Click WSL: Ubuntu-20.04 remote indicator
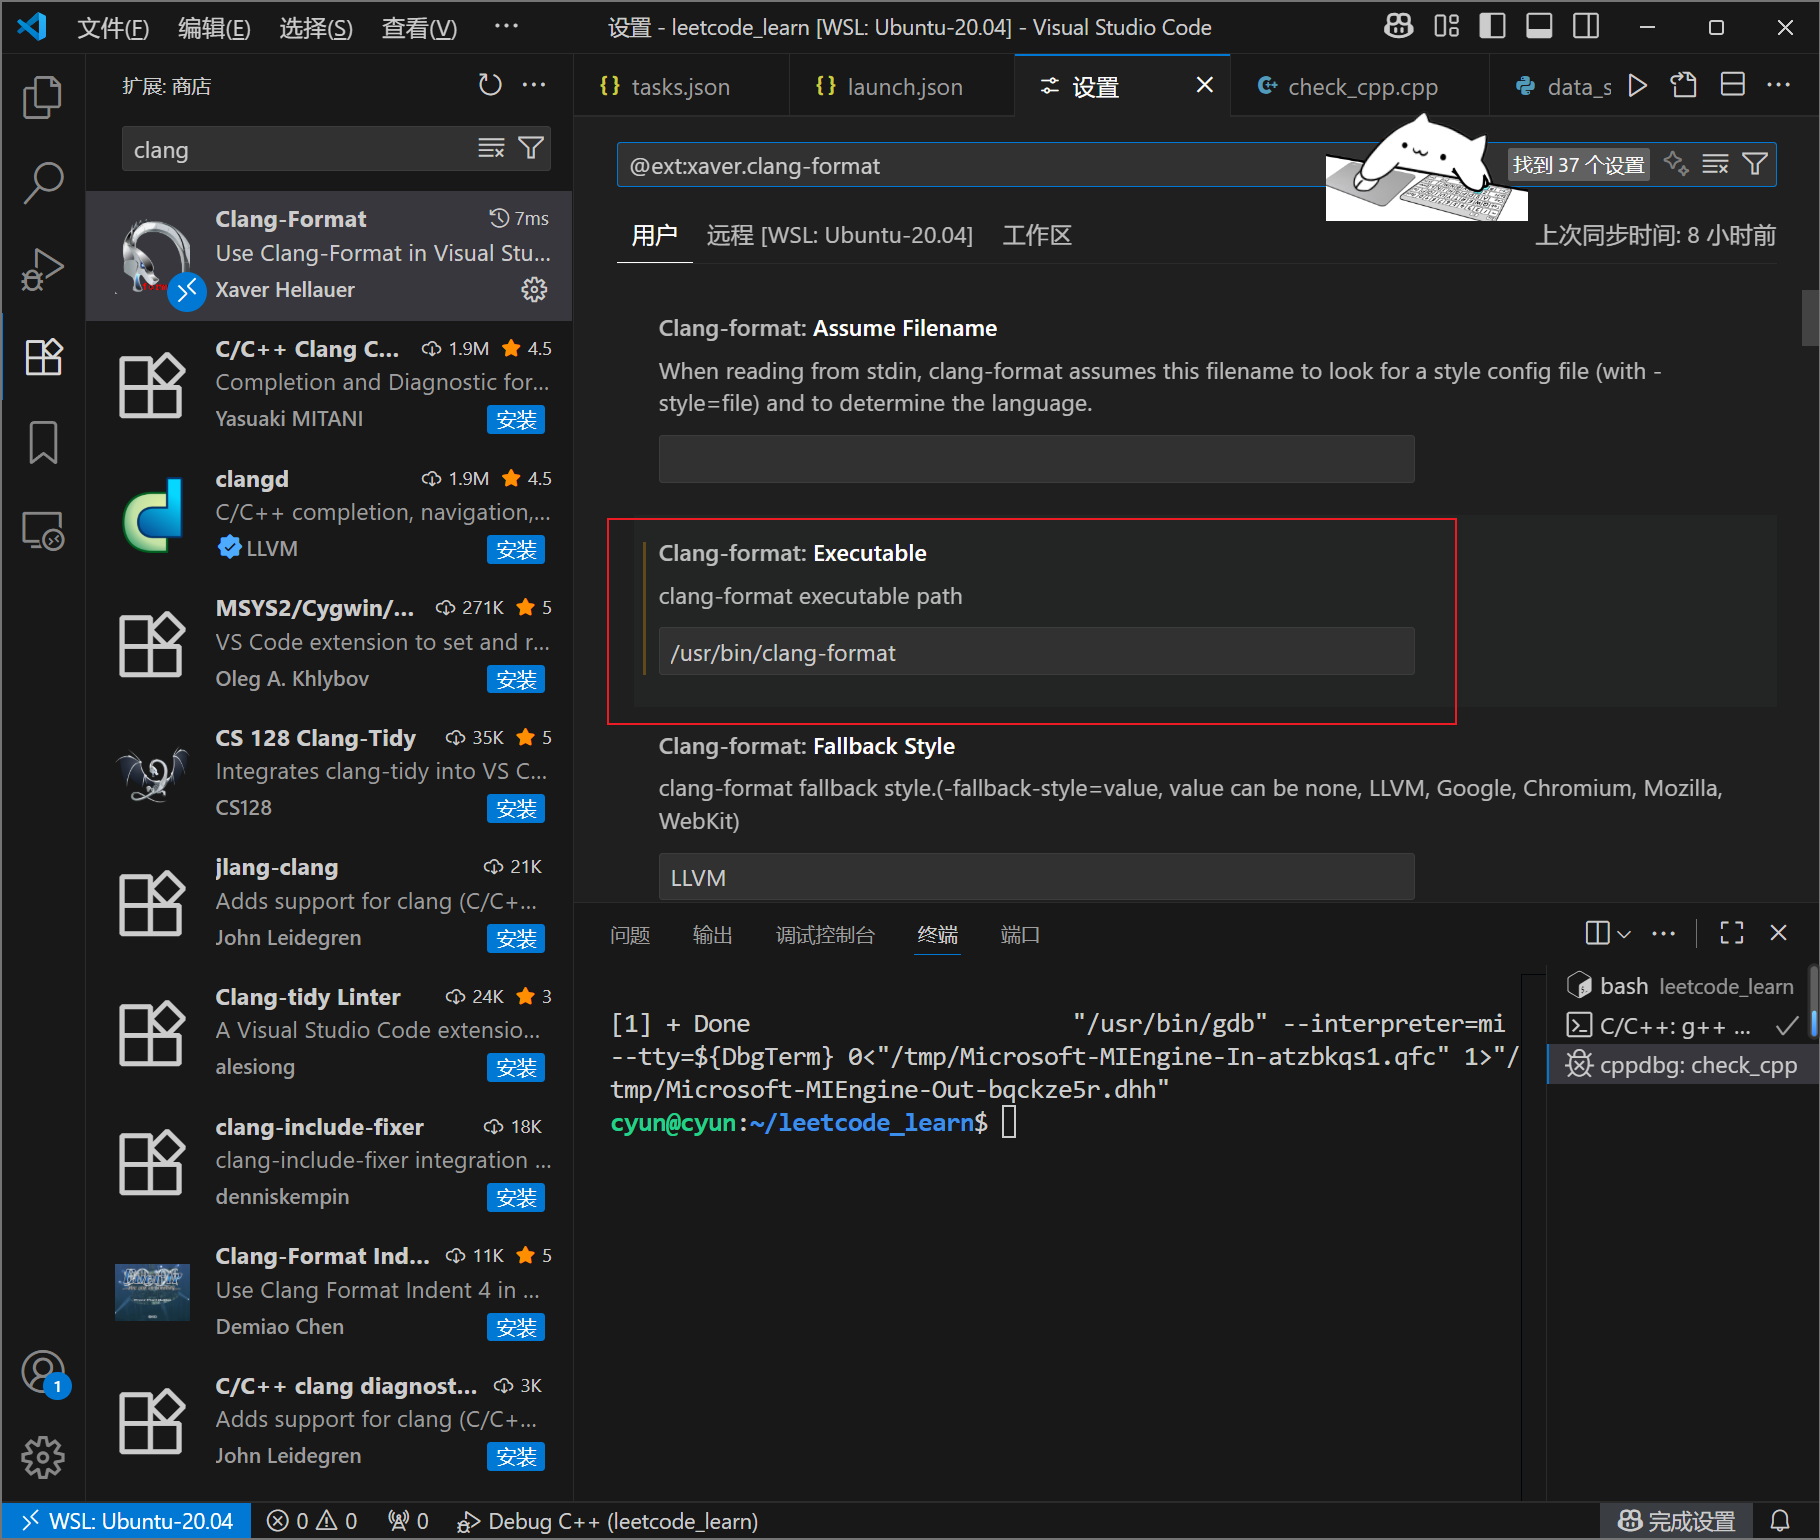 126,1521
